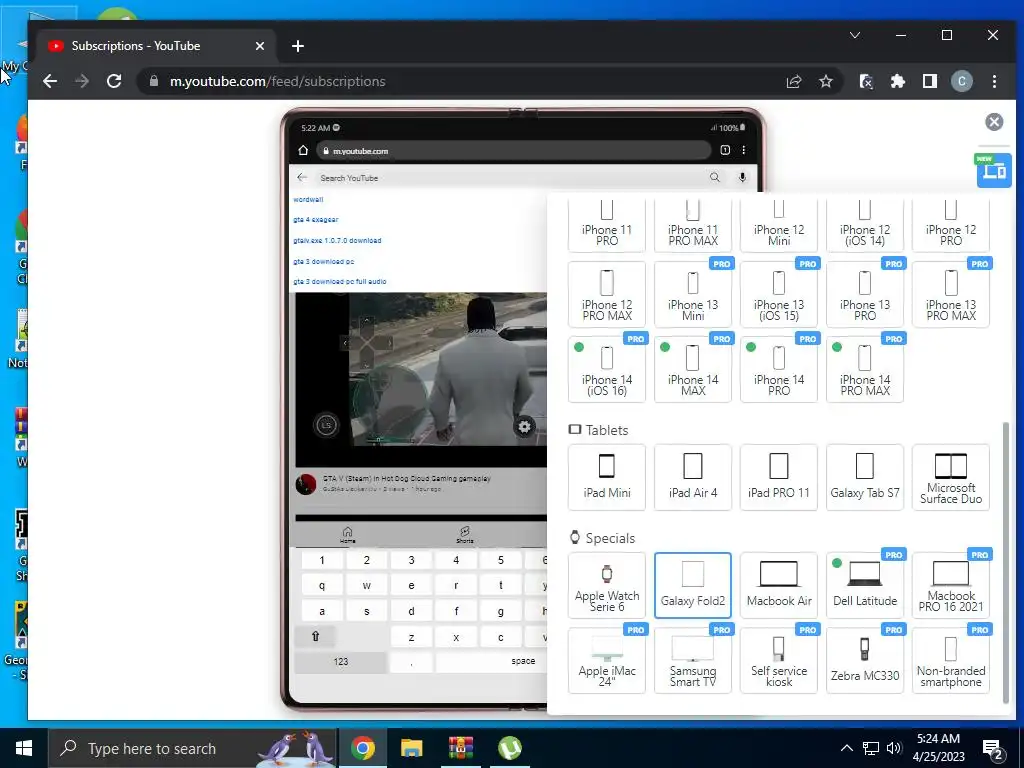
Task: Tap the YouTube Shorts tab
Action: [x=464, y=535]
